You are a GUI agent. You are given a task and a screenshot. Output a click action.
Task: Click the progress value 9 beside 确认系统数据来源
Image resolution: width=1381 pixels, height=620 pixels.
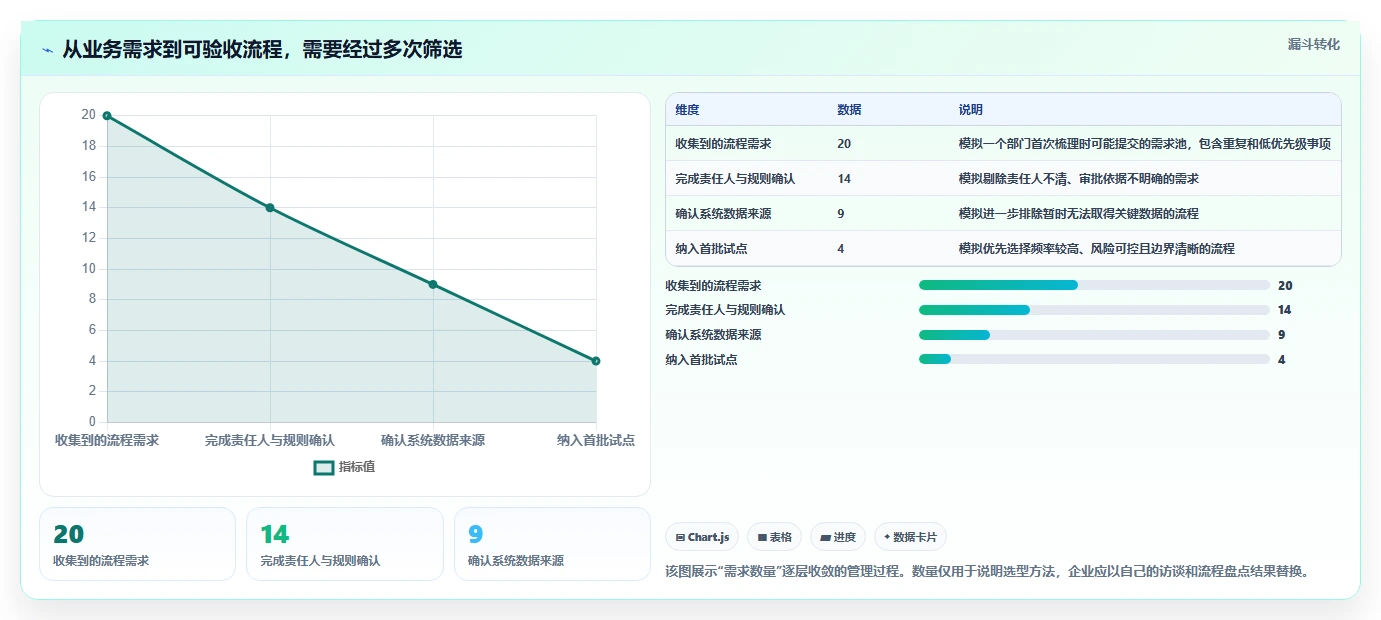(1282, 335)
